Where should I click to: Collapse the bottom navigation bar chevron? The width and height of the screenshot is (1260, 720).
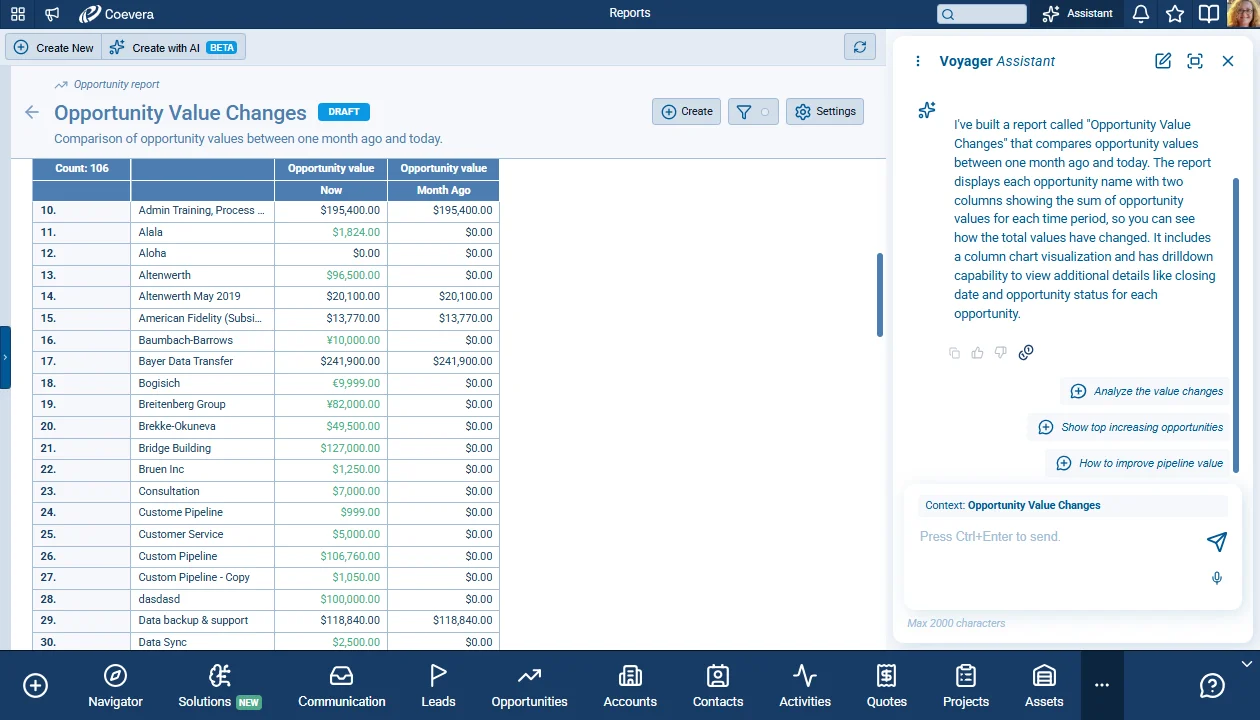pyautogui.click(x=1246, y=664)
